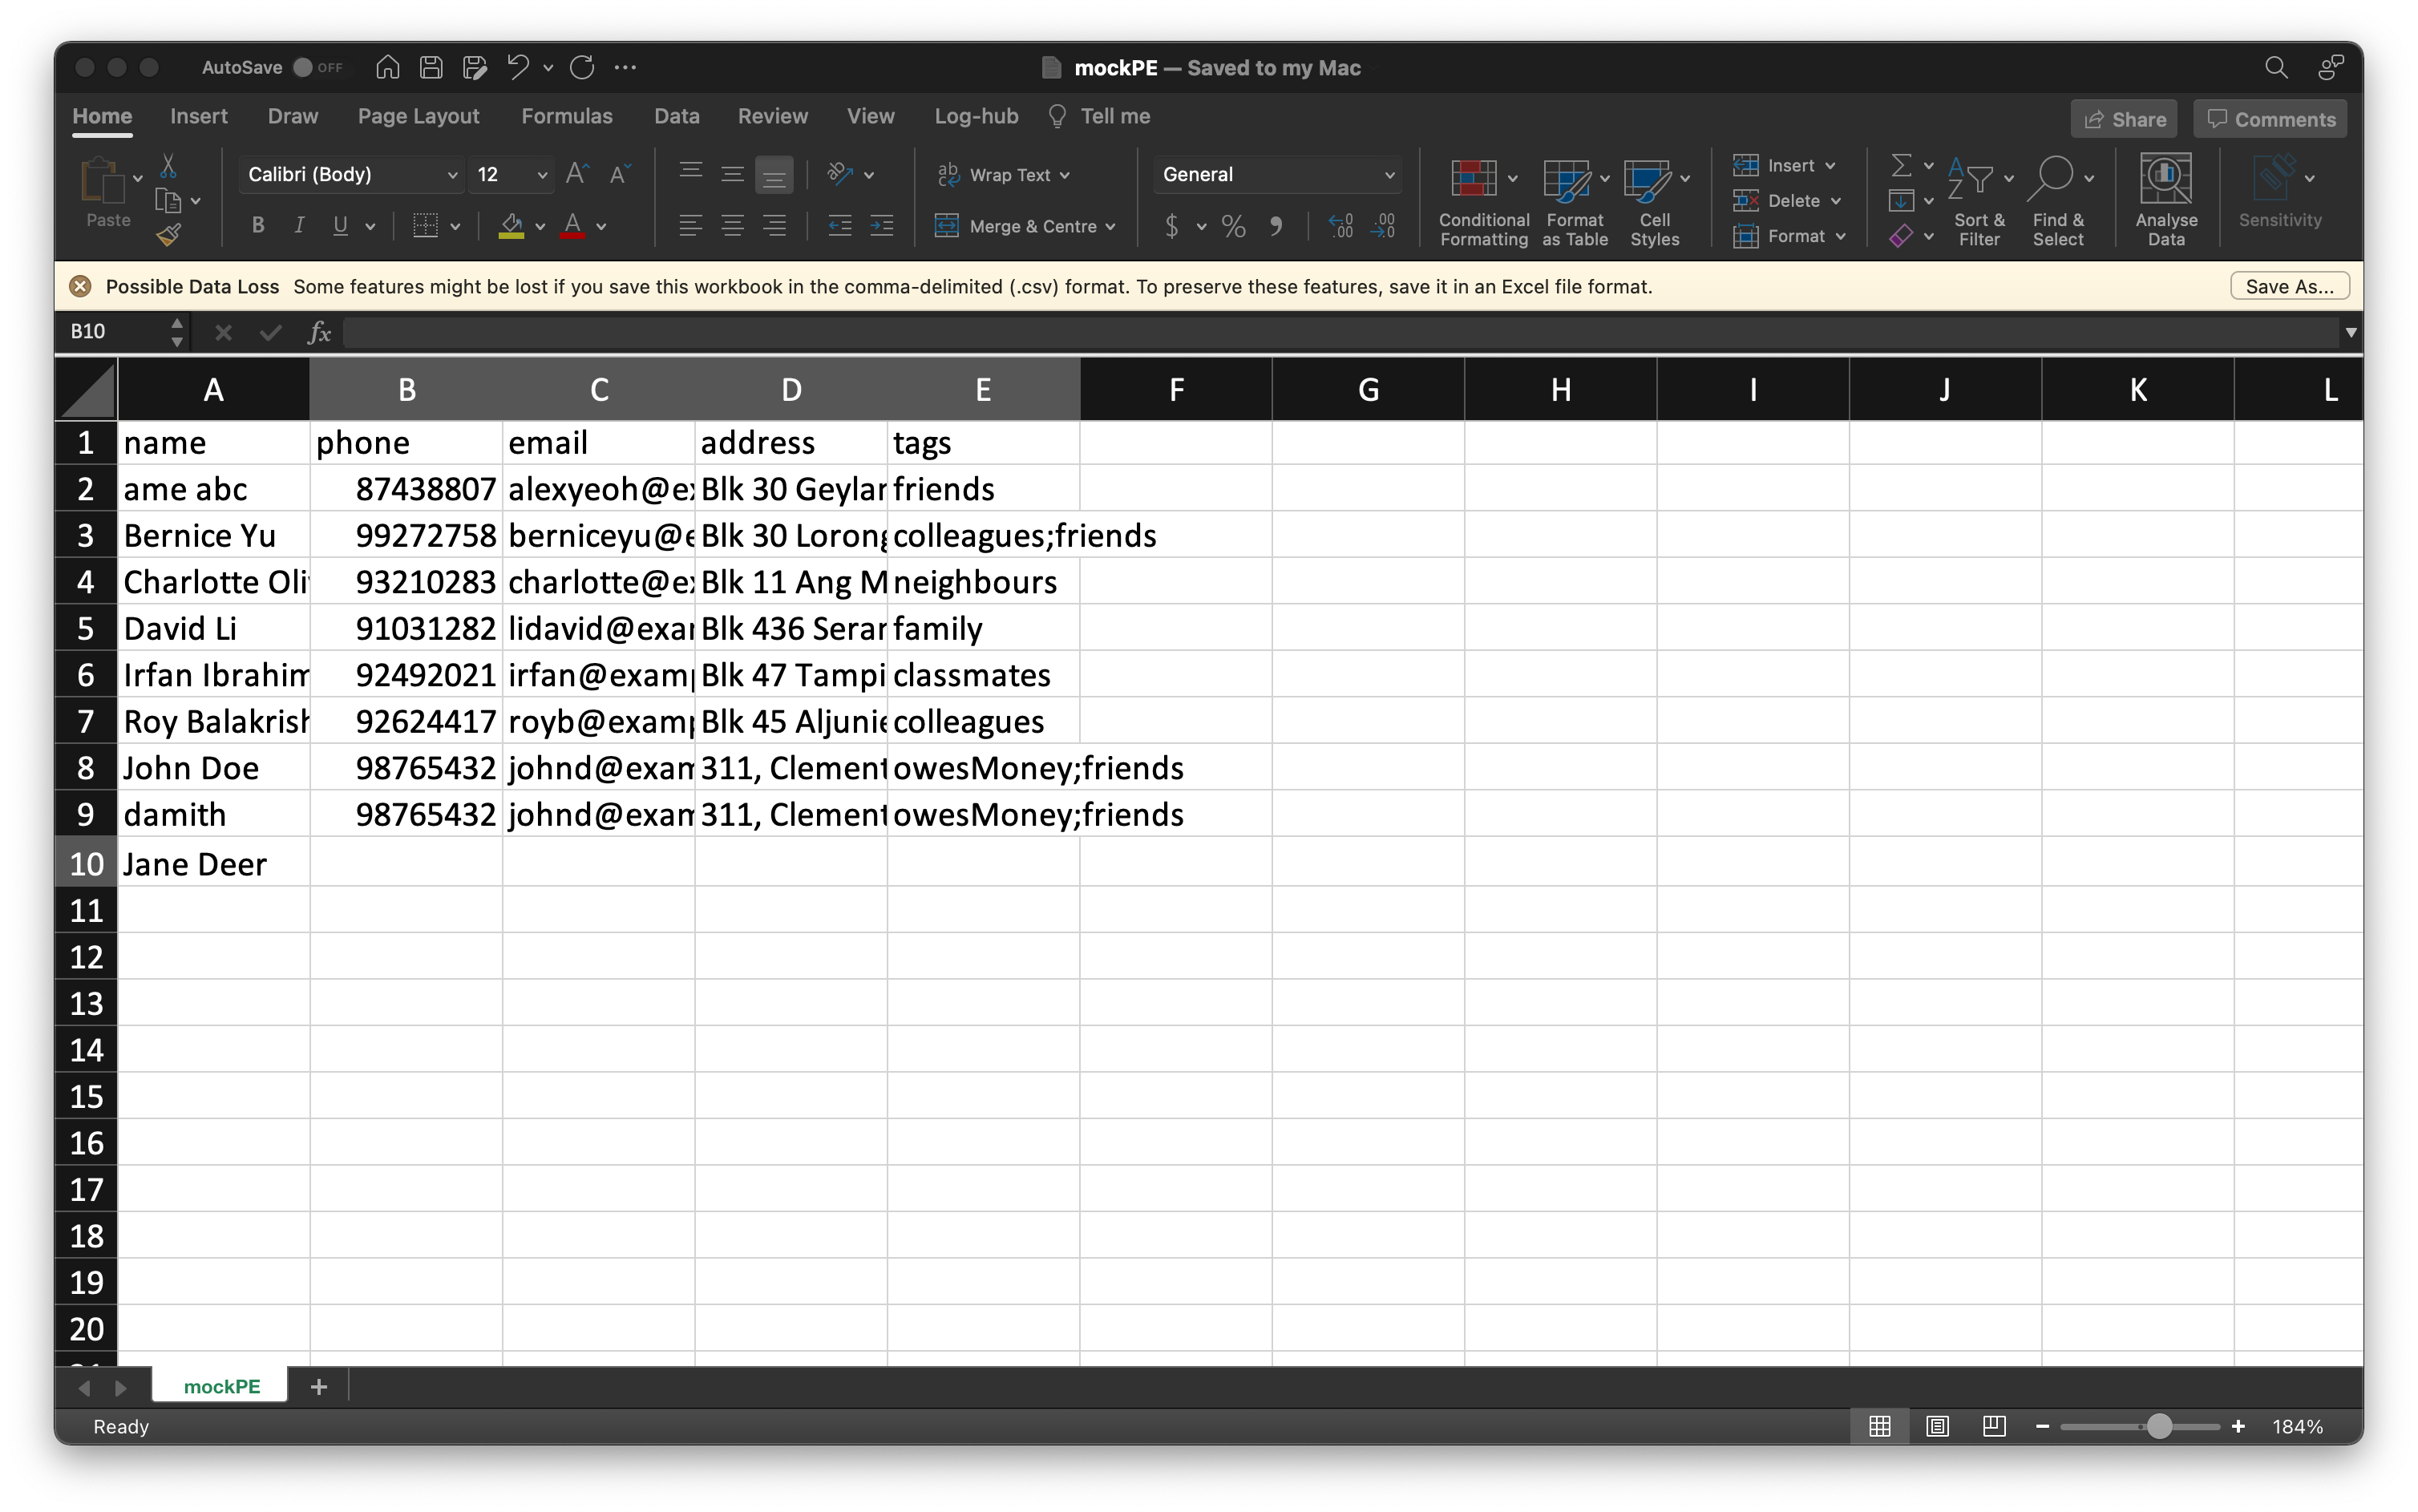Open the Formulas ribbon tab
Screen dimensions: 2418x1512
click(x=566, y=116)
